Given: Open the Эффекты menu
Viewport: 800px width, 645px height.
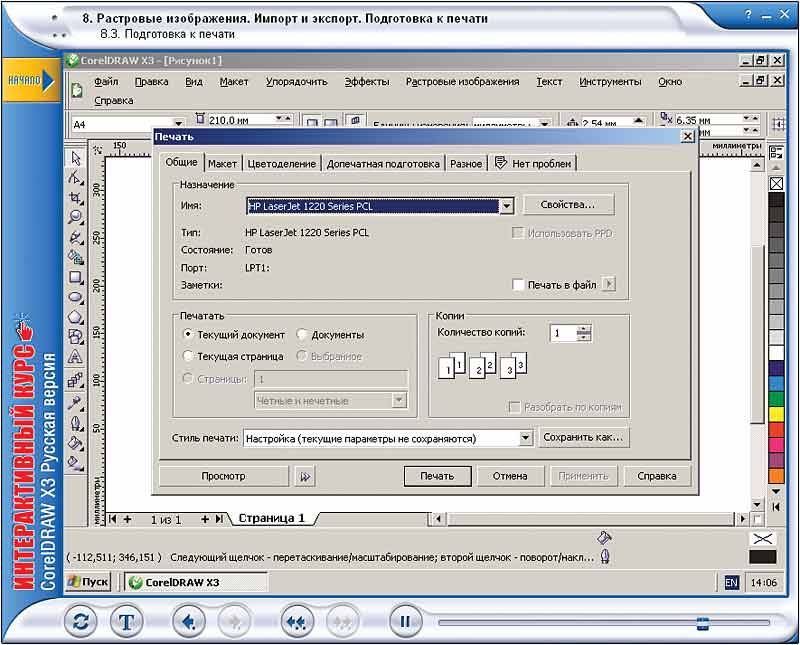Looking at the screenshot, I should pyautogui.click(x=366, y=82).
